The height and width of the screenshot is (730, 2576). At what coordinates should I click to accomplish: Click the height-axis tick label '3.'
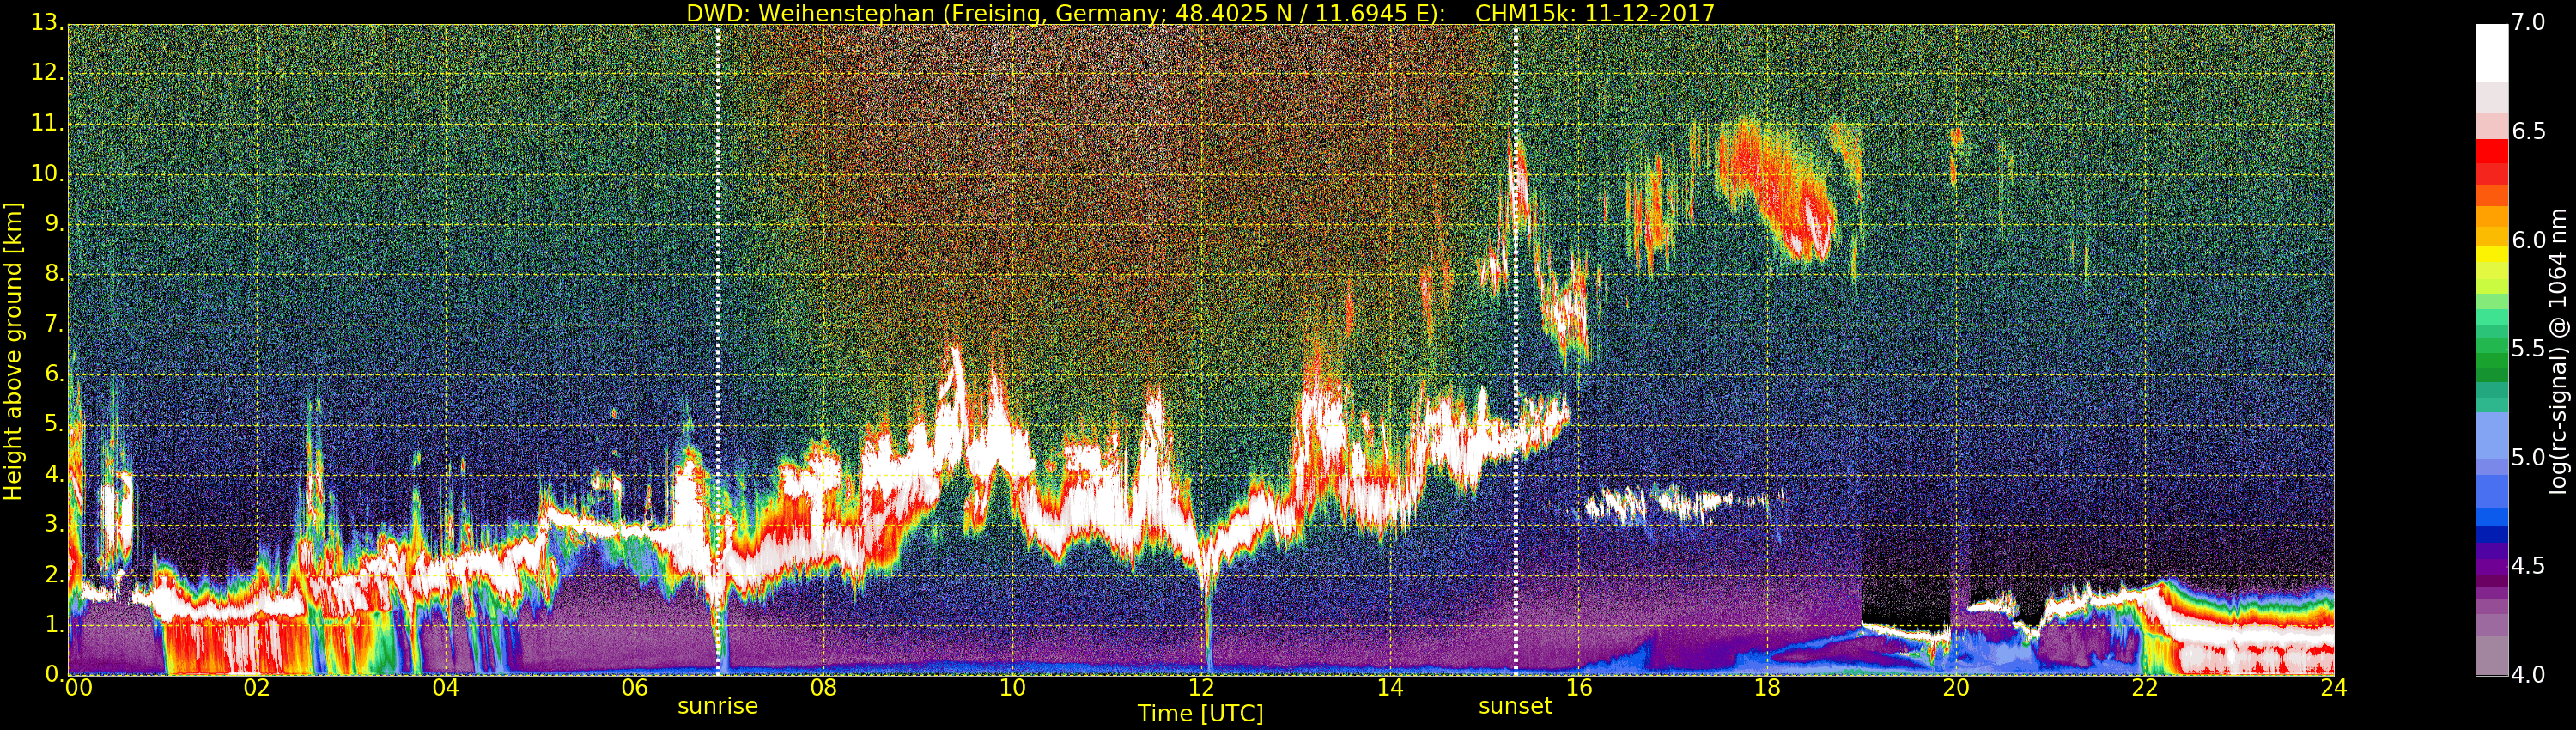pos(54,524)
